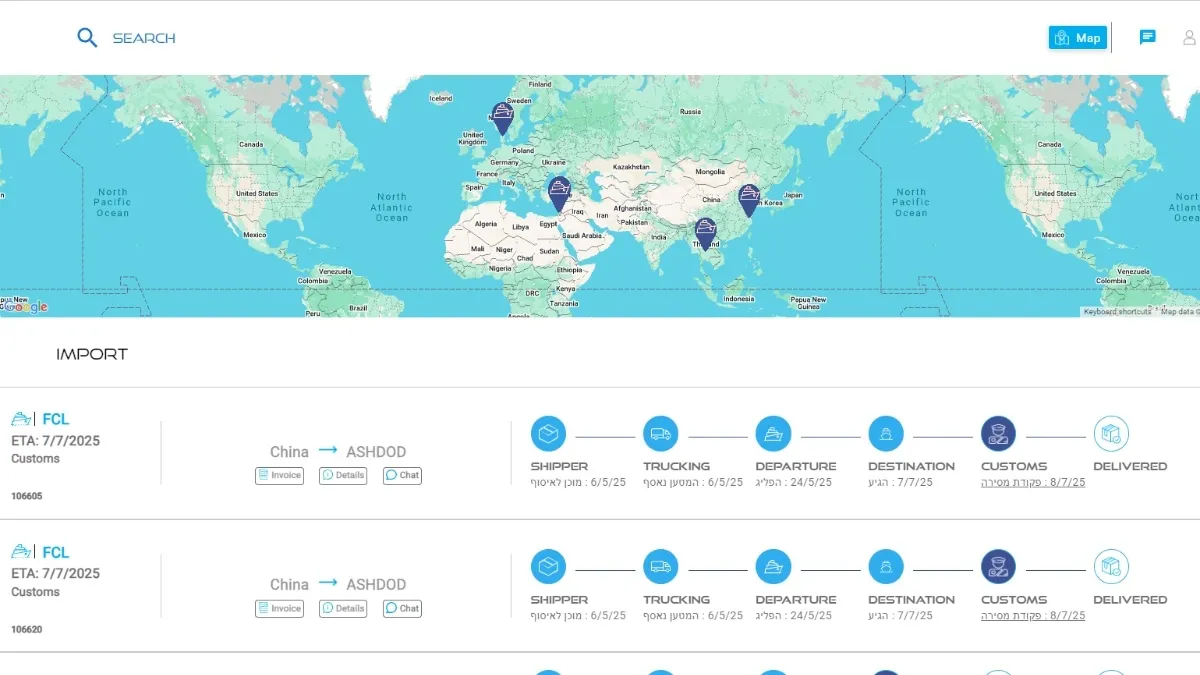Click the IMPORT section heading

point(92,354)
